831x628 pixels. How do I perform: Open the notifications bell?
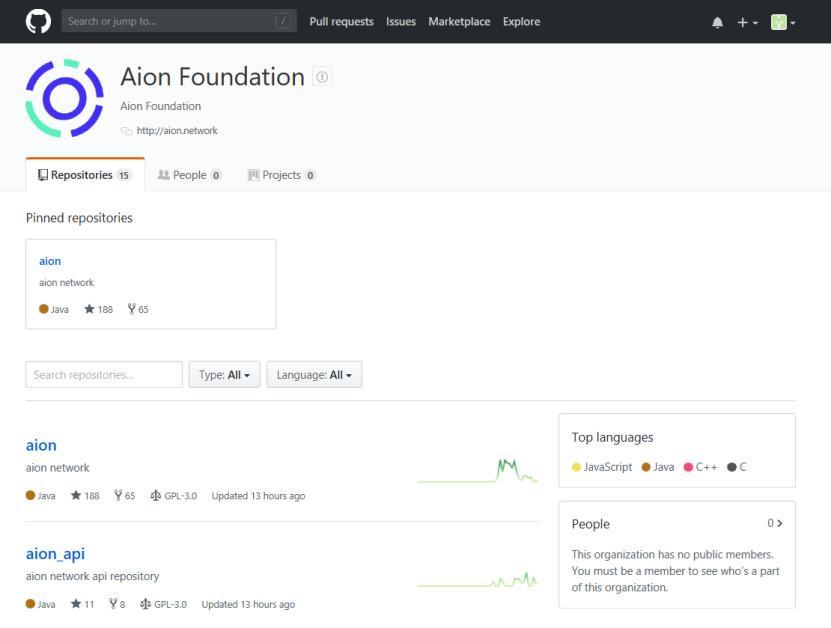[x=717, y=22]
